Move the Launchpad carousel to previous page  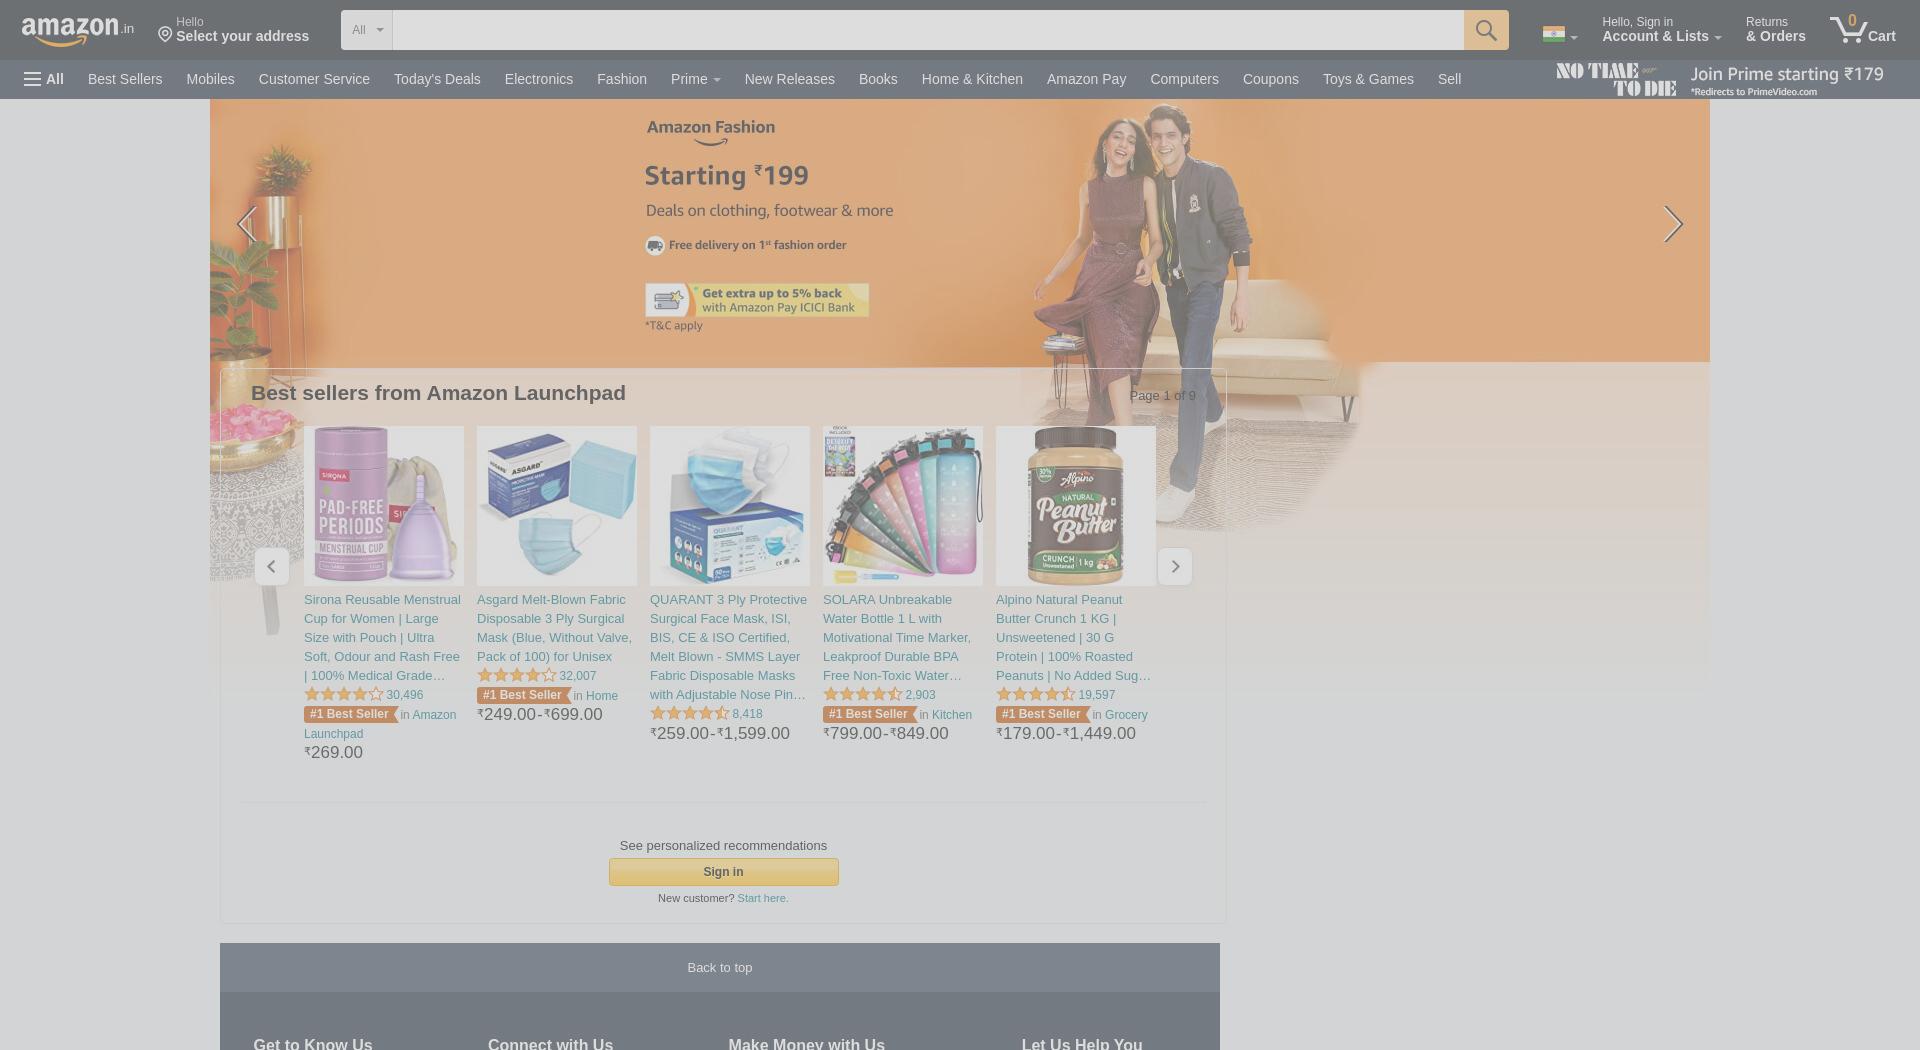click(271, 567)
